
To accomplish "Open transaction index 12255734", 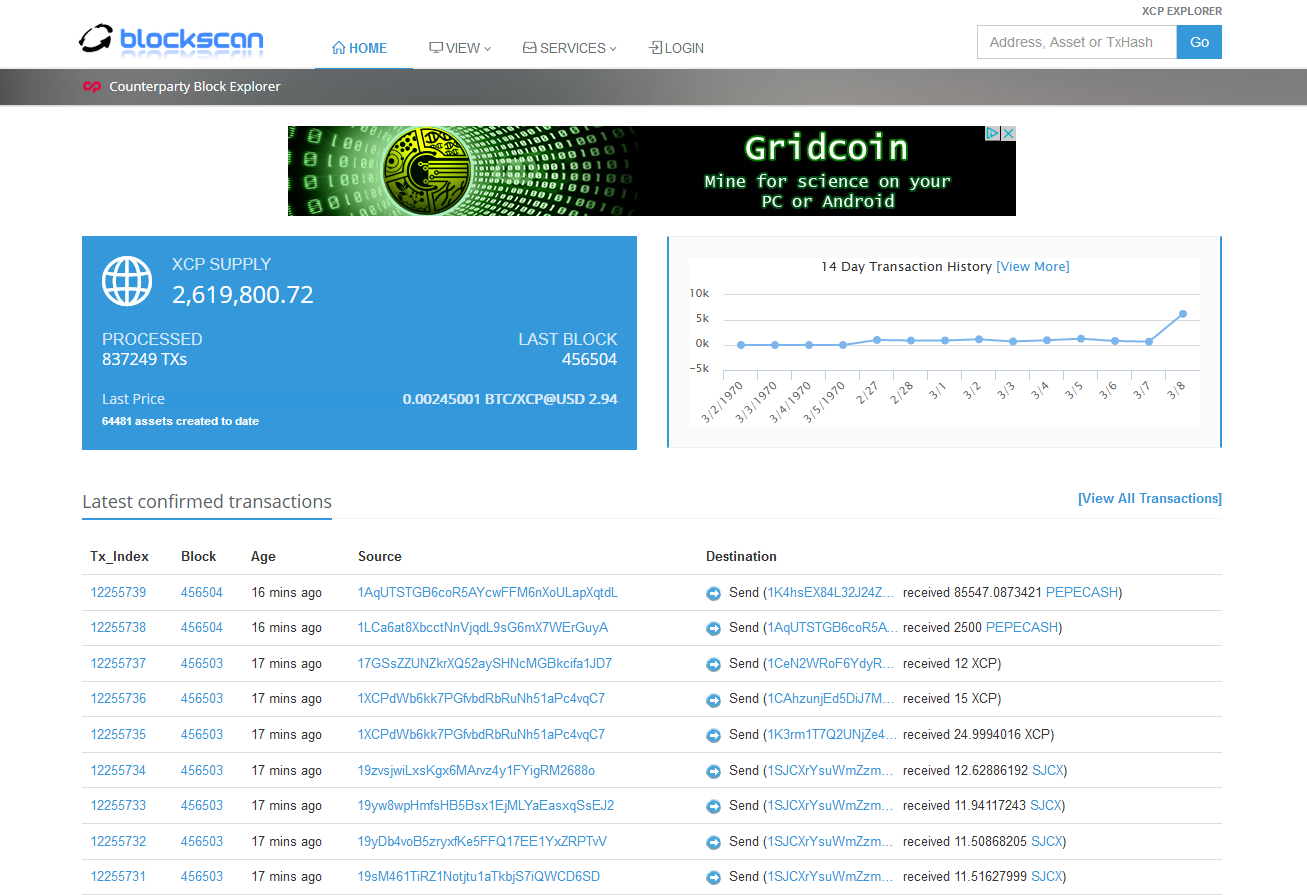I will coord(118,770).
